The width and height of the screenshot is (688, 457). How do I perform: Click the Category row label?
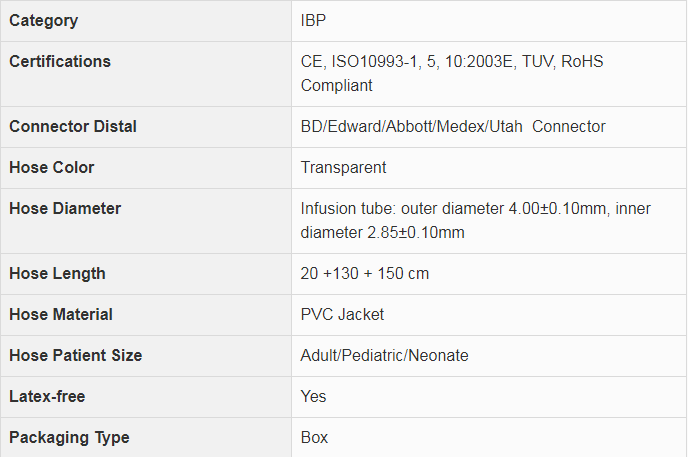click(x=43, y=20)
